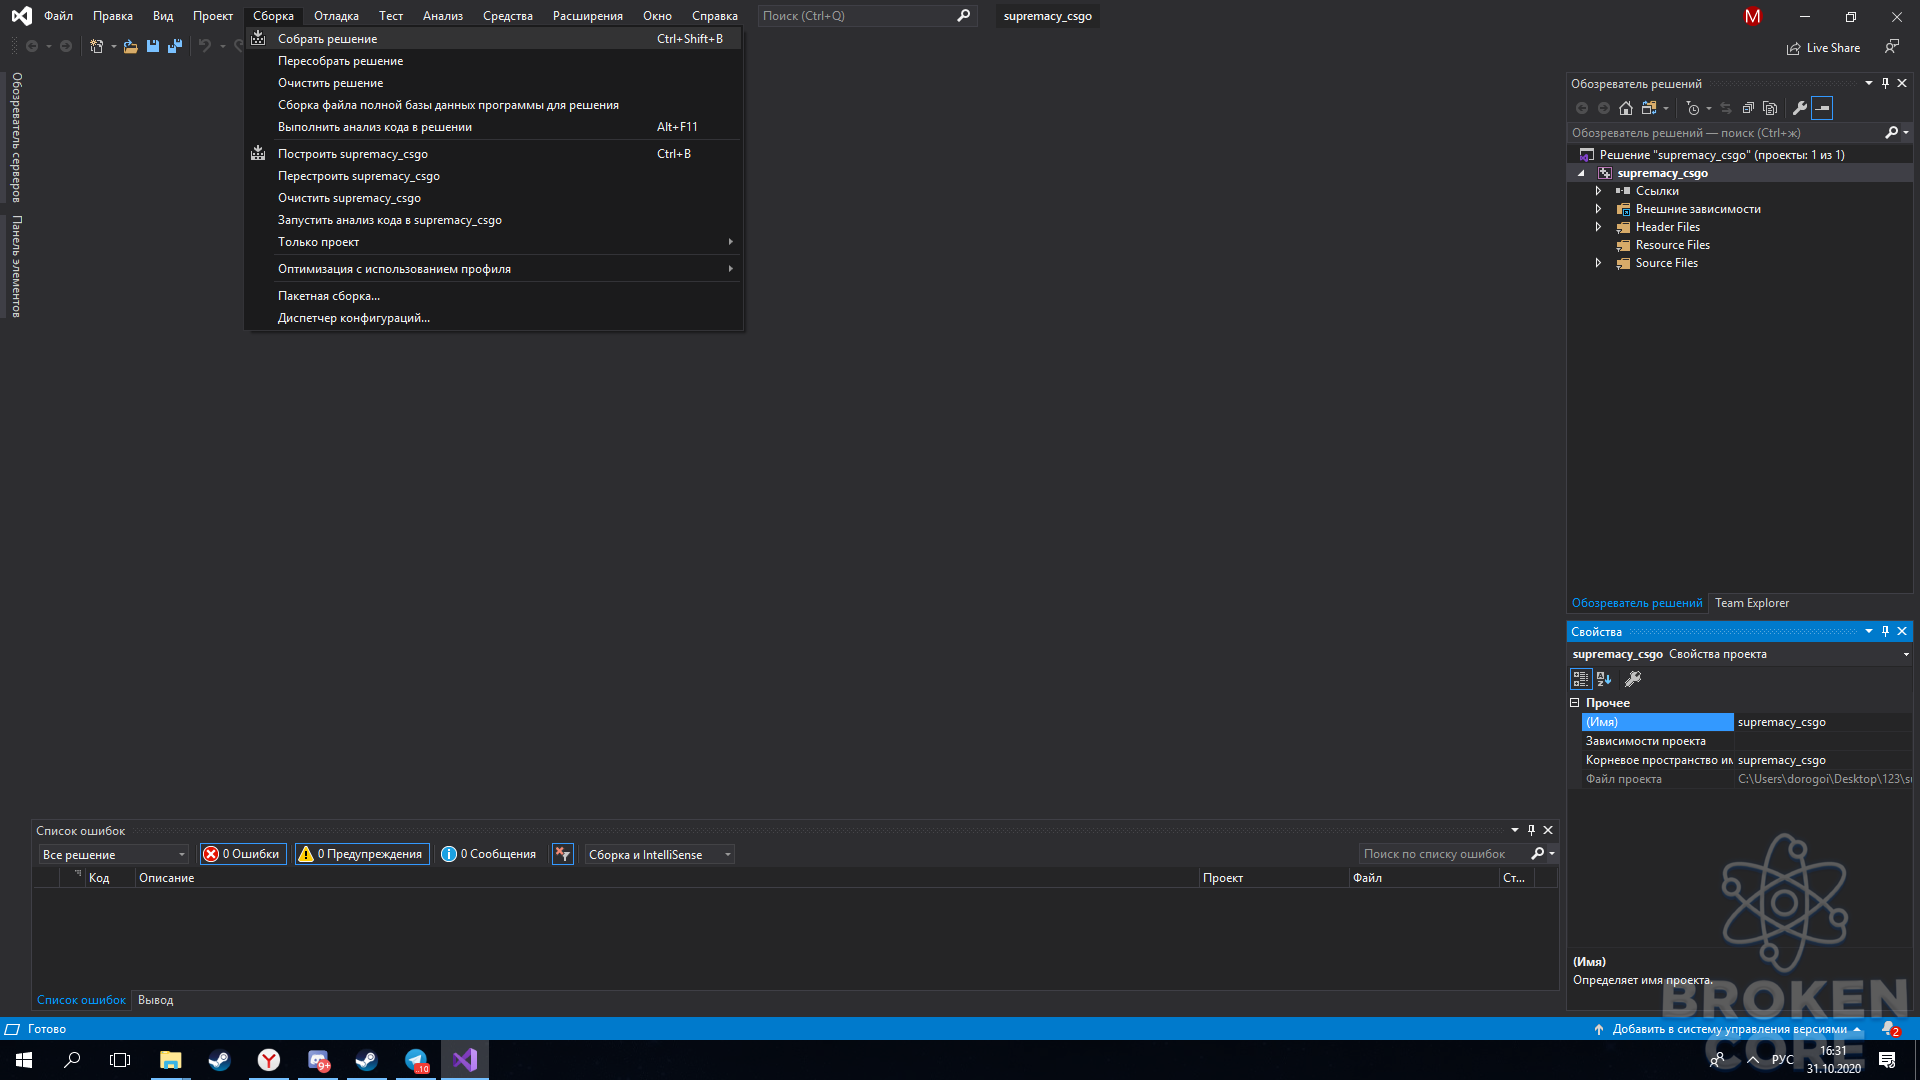Screen dimensions: 1920x1080
Task: Click the Solution Explorer search field
Action: pyautogui.click(x=1725, y=133)
